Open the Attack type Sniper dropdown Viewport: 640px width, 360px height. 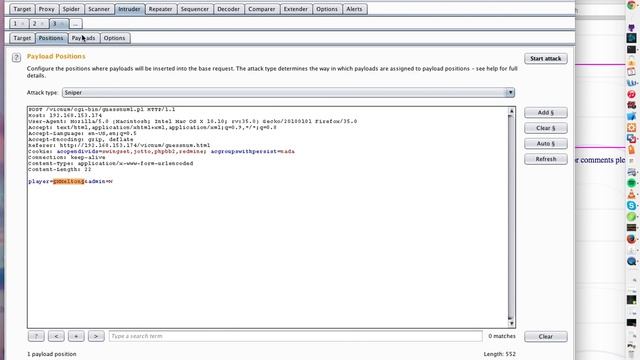pyautogui.click(x=288, y=93)
